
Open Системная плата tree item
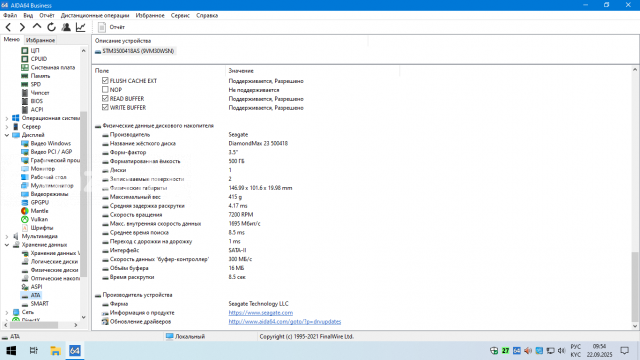(53, 67)
